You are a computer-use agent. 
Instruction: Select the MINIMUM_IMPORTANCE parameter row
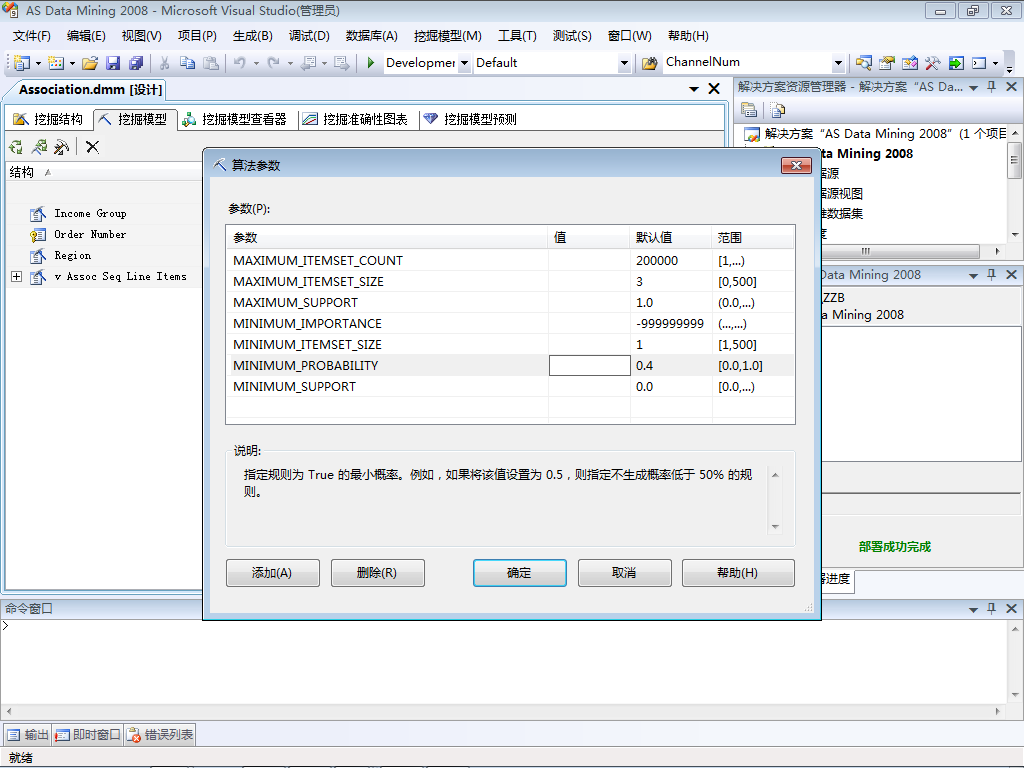510,324
